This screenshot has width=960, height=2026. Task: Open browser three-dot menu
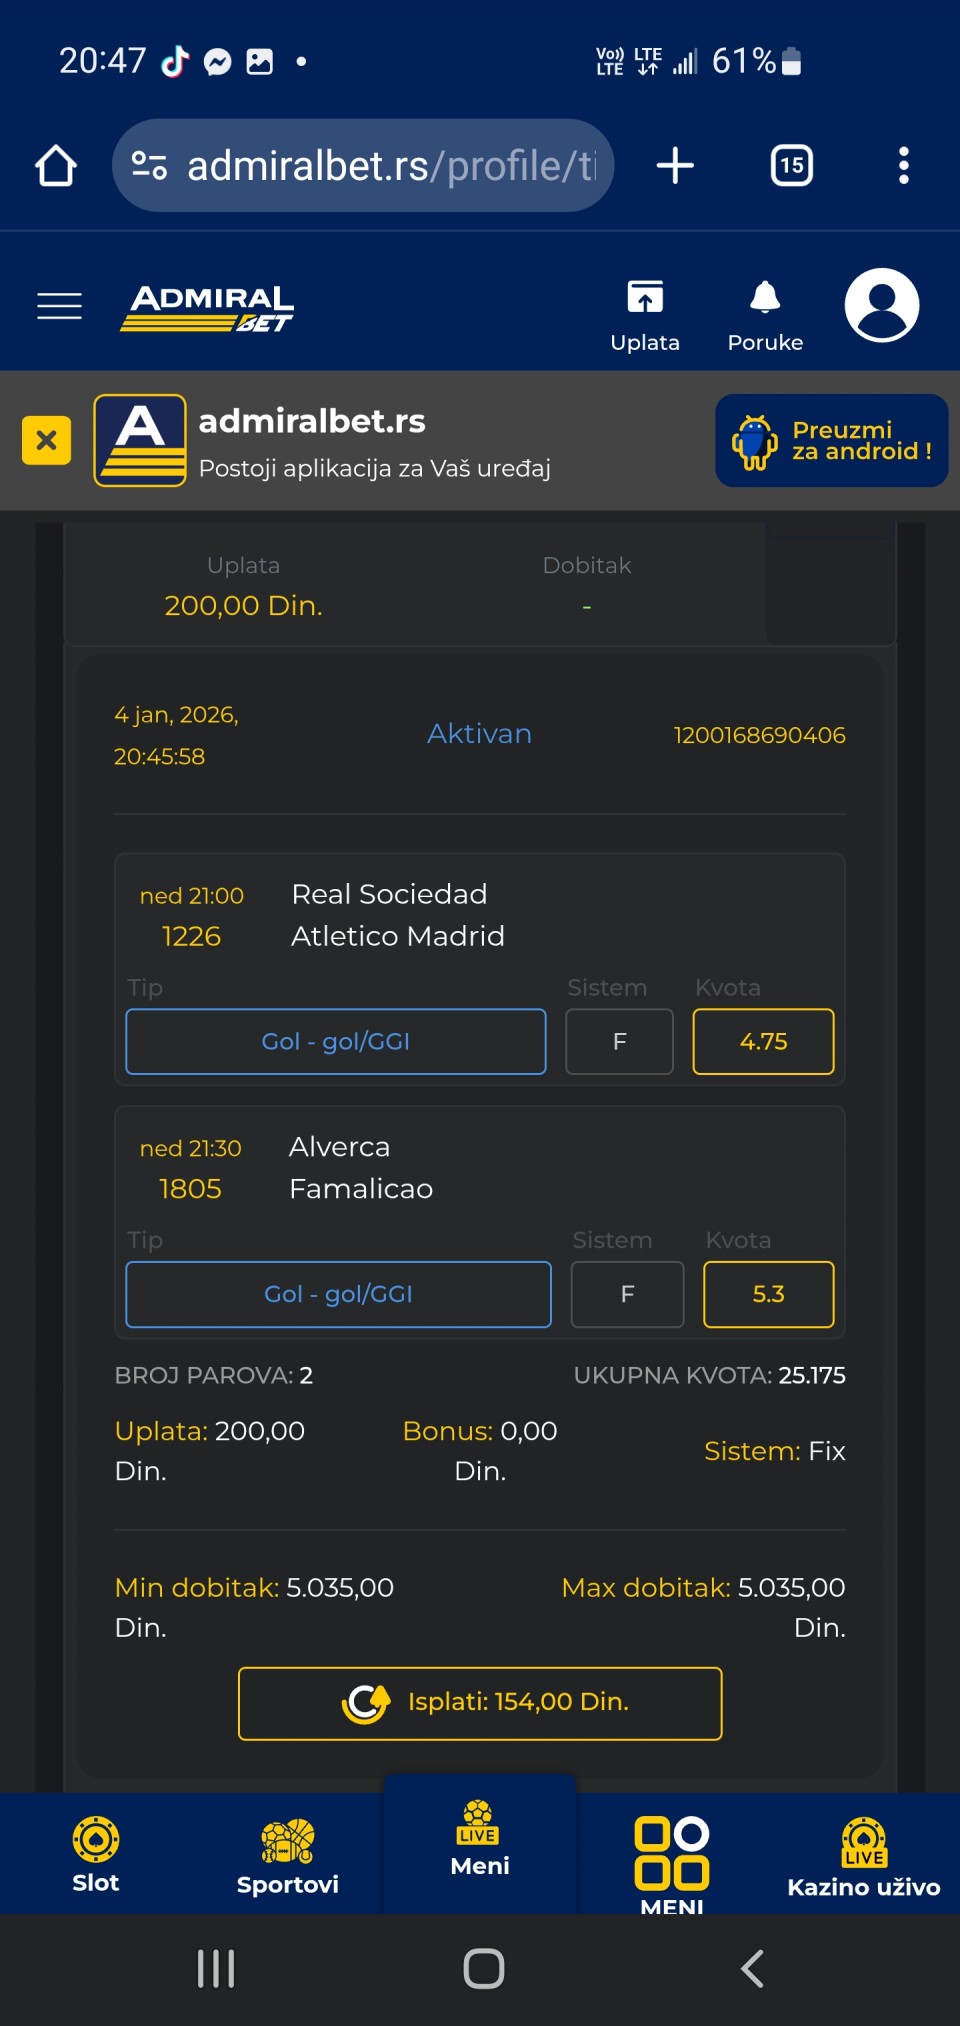coord(903,166)
